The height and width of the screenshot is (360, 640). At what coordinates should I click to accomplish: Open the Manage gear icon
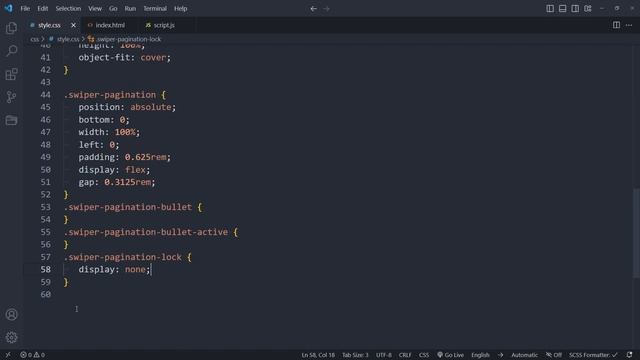tap(11, 337)
